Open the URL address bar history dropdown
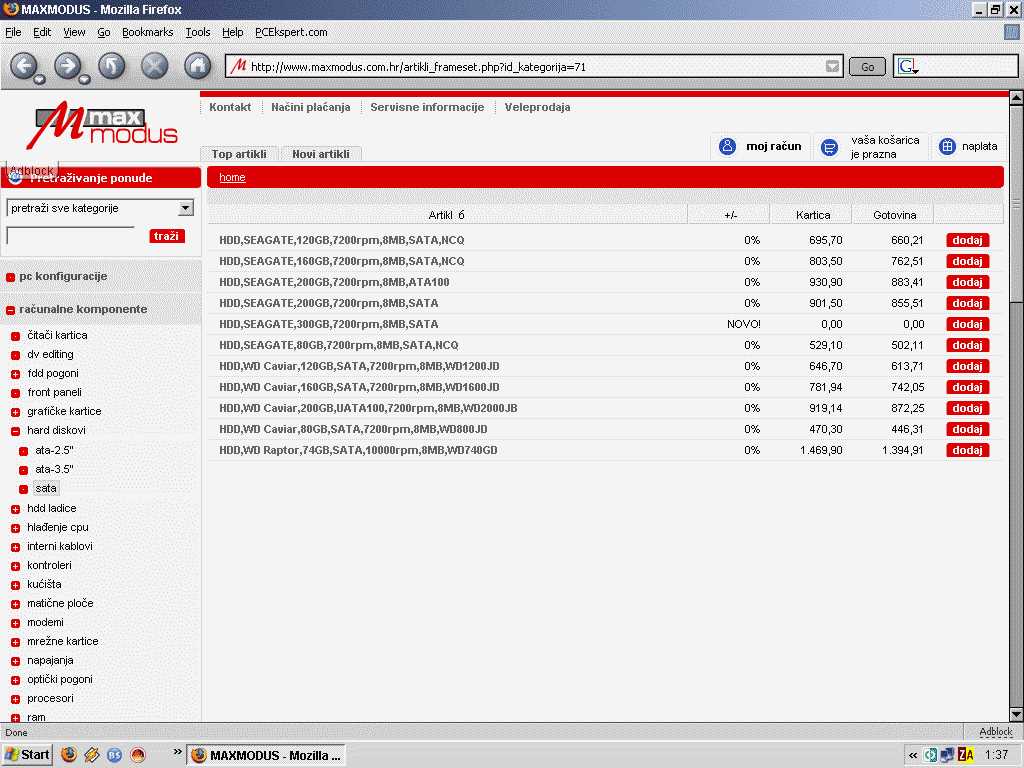1024x768 pixels. [x=833, y=67]
